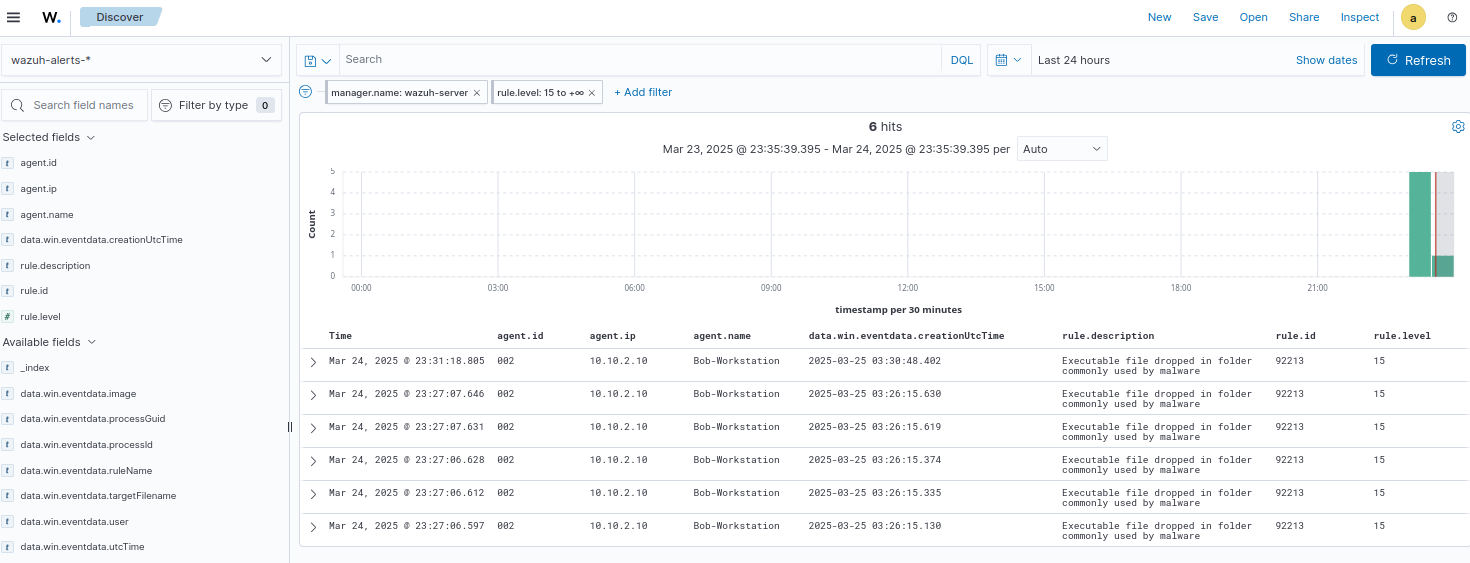Viewport: 1470px width, 563px height.
Task: Click the calendar quick-select date icon
Action: pos(1008,60)
